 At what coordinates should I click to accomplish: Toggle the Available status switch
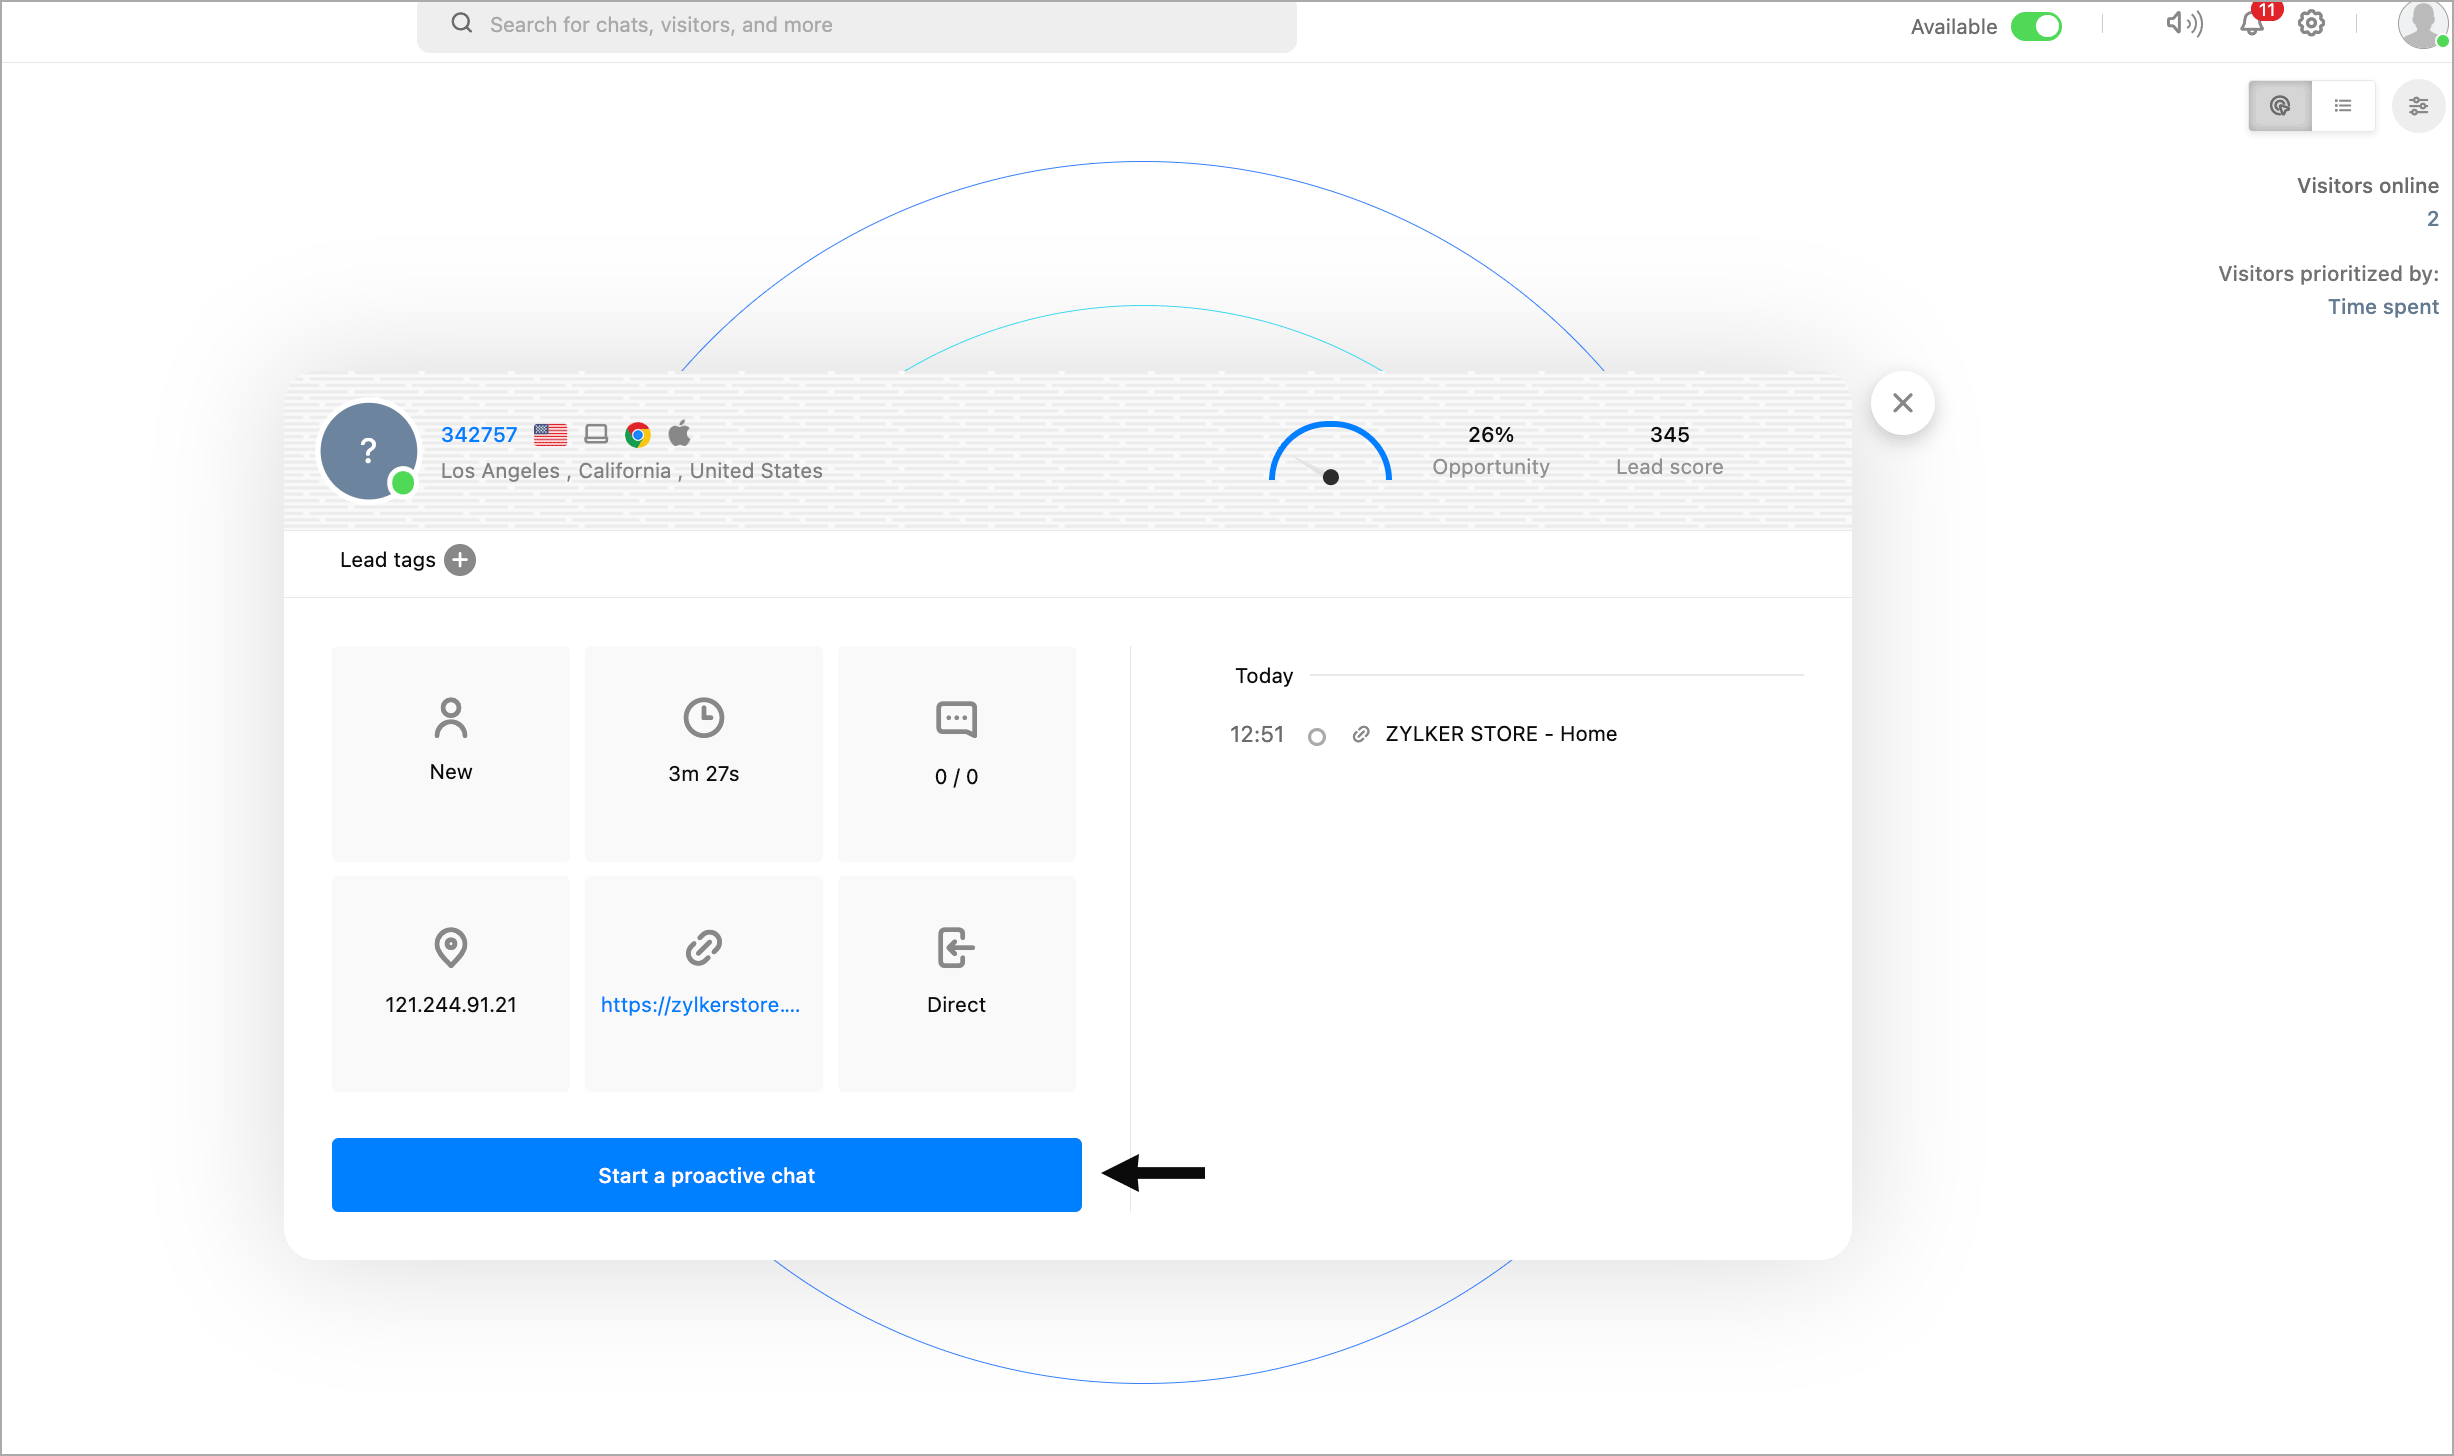pos(2036,26)
